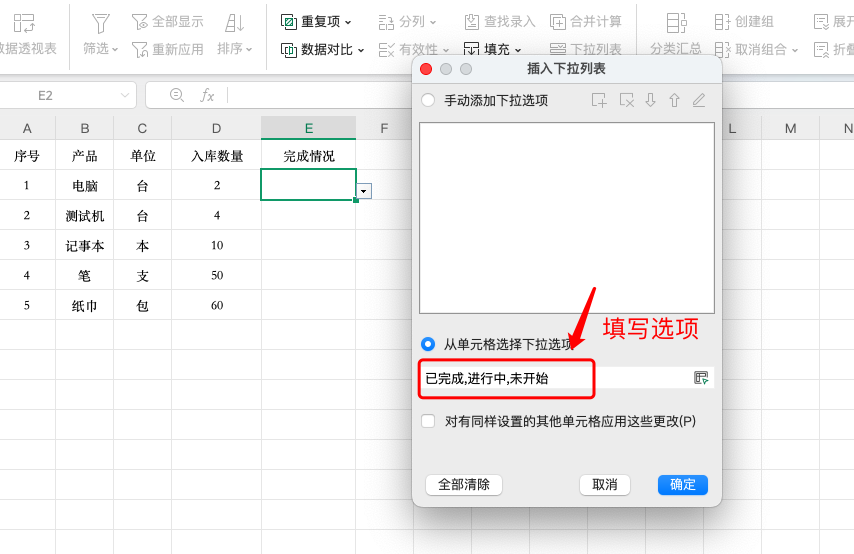The width and height of the screenshot is (854, 554).
Task: Click the Filter funnel icon
Action: point(100,23)
